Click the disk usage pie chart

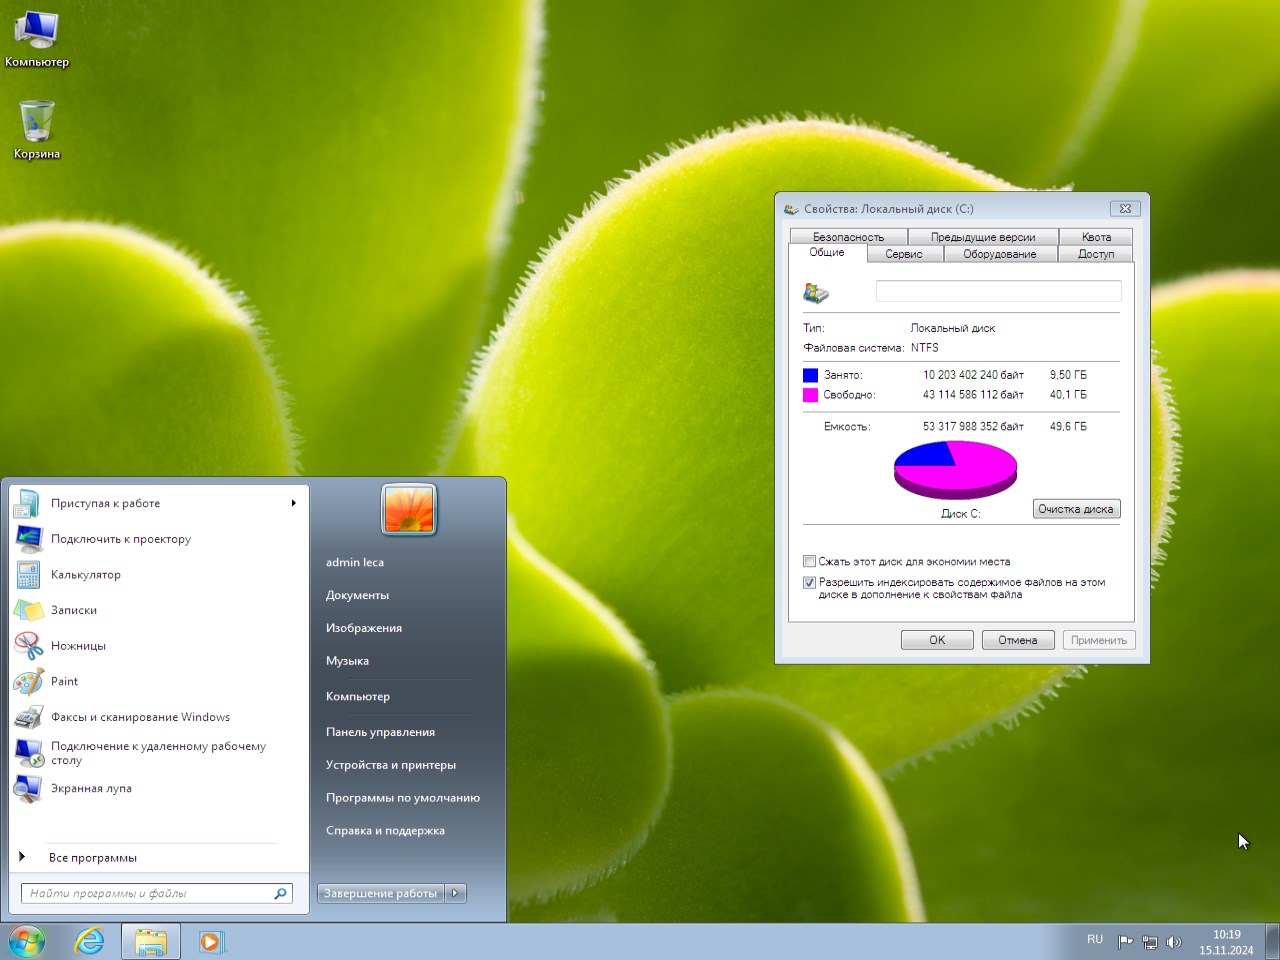(955, 469)
